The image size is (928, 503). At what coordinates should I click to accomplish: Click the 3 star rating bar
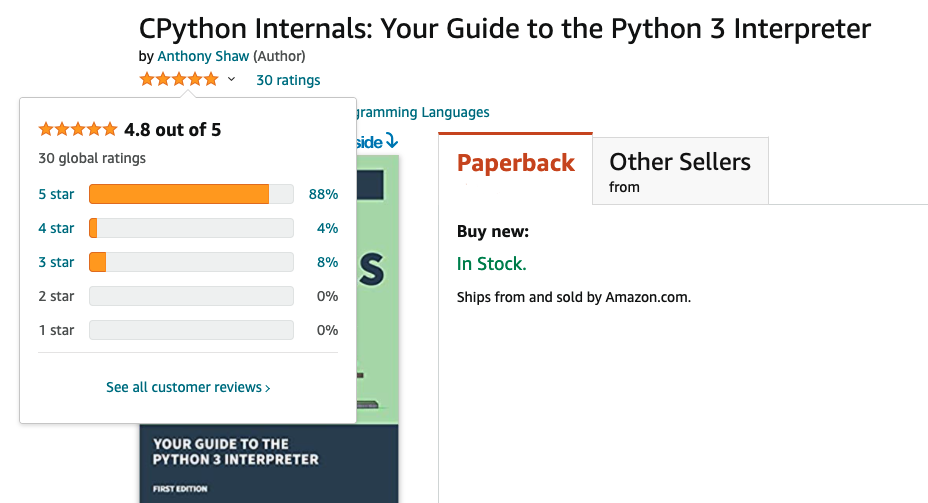click(x=191, y=262)
